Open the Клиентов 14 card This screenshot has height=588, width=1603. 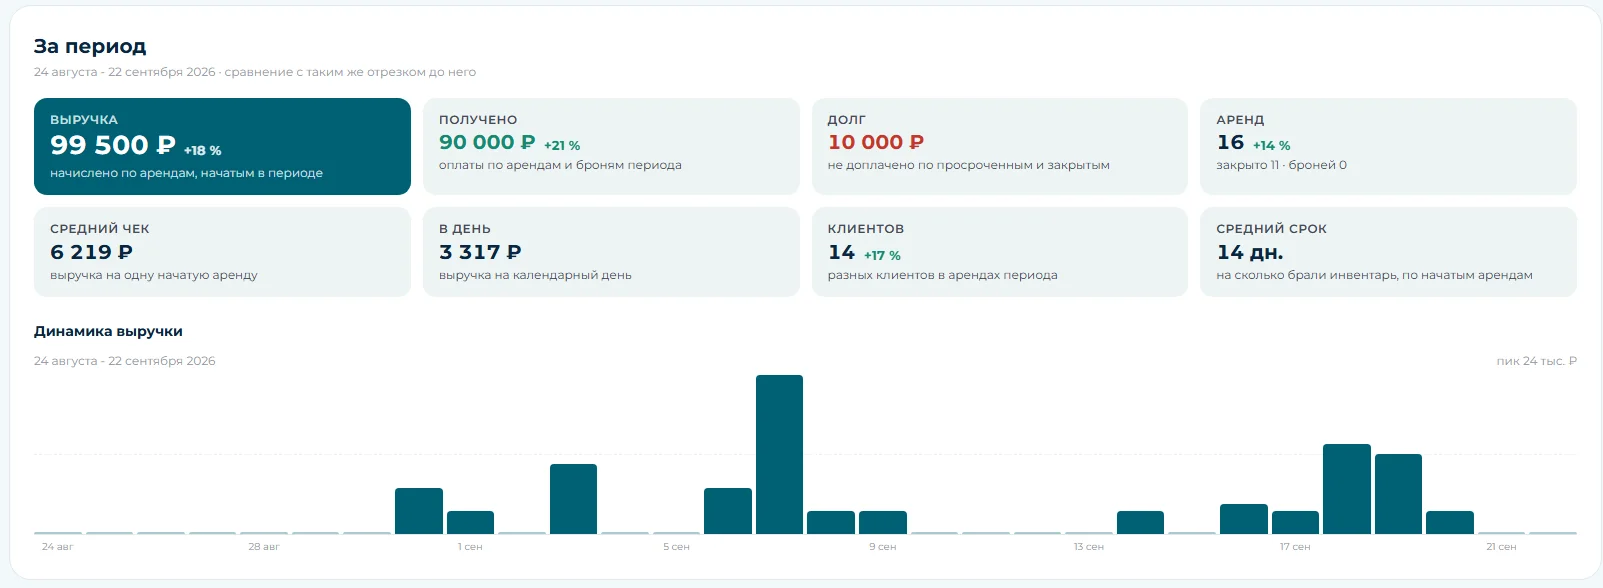[x=999, y=252]
